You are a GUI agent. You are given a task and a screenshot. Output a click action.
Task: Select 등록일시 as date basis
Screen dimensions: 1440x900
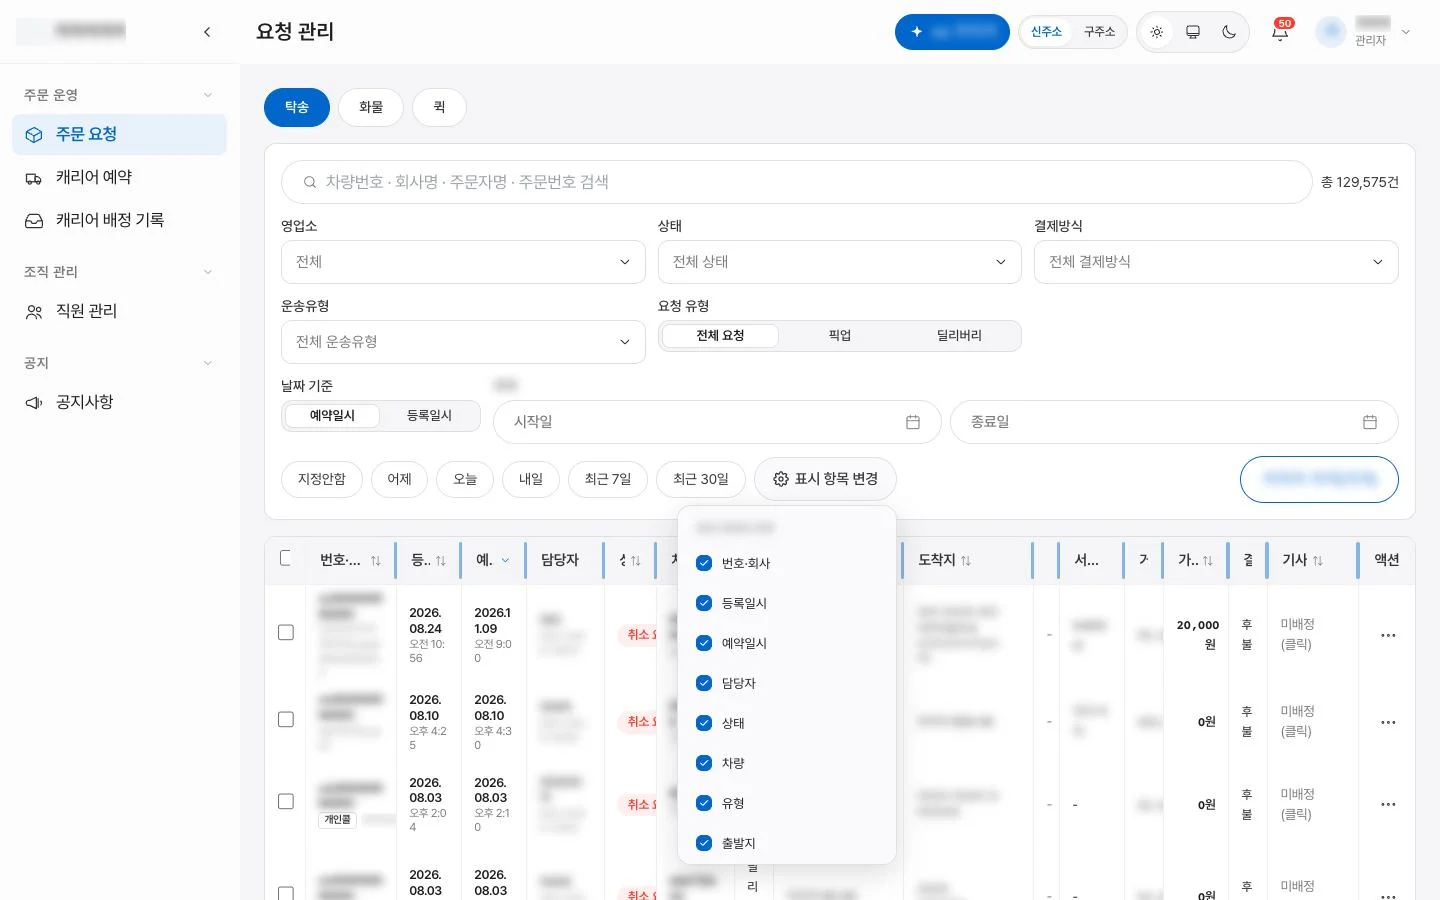(x=429, y=416)
